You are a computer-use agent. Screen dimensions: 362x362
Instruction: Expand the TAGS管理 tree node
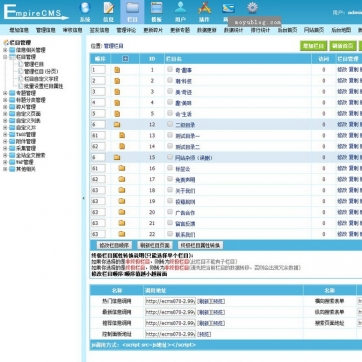5,134
